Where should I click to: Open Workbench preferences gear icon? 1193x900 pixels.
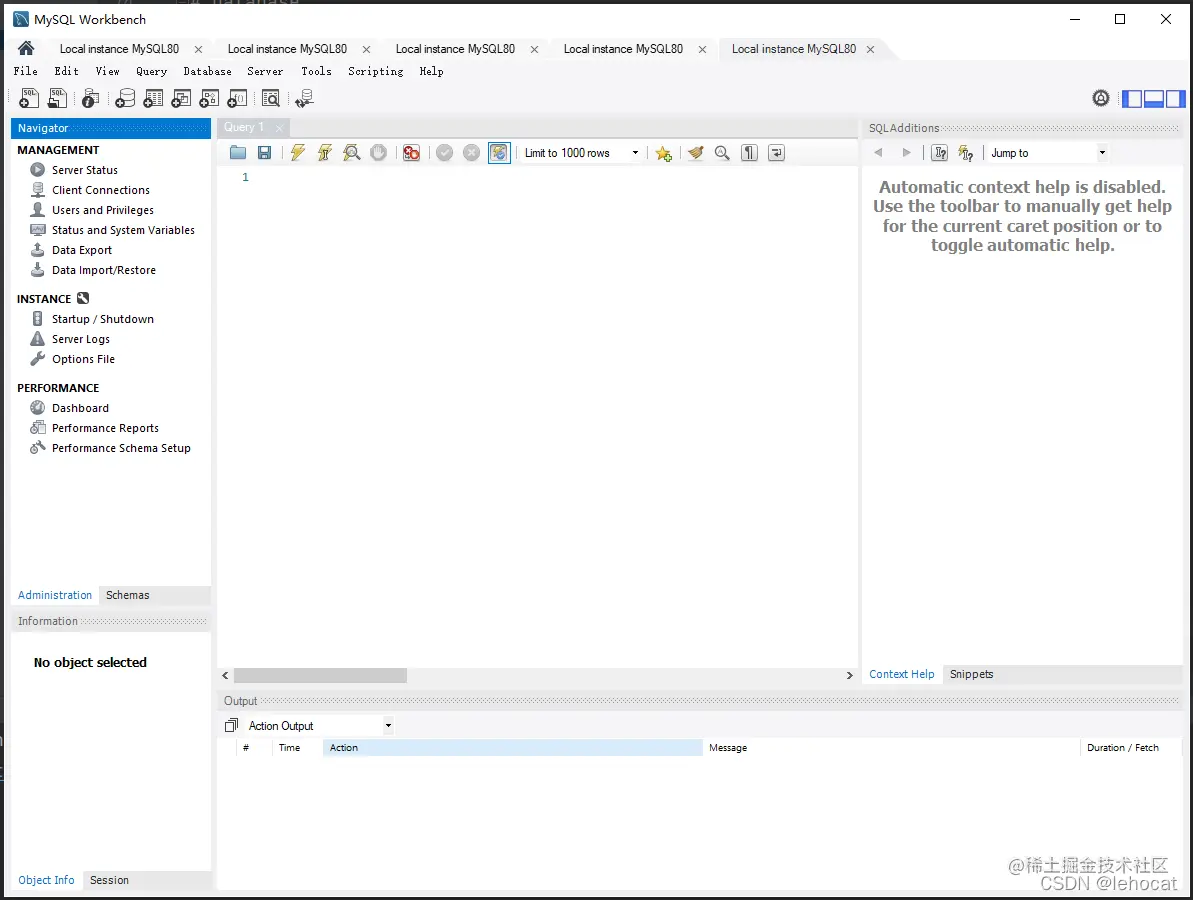1100,98
